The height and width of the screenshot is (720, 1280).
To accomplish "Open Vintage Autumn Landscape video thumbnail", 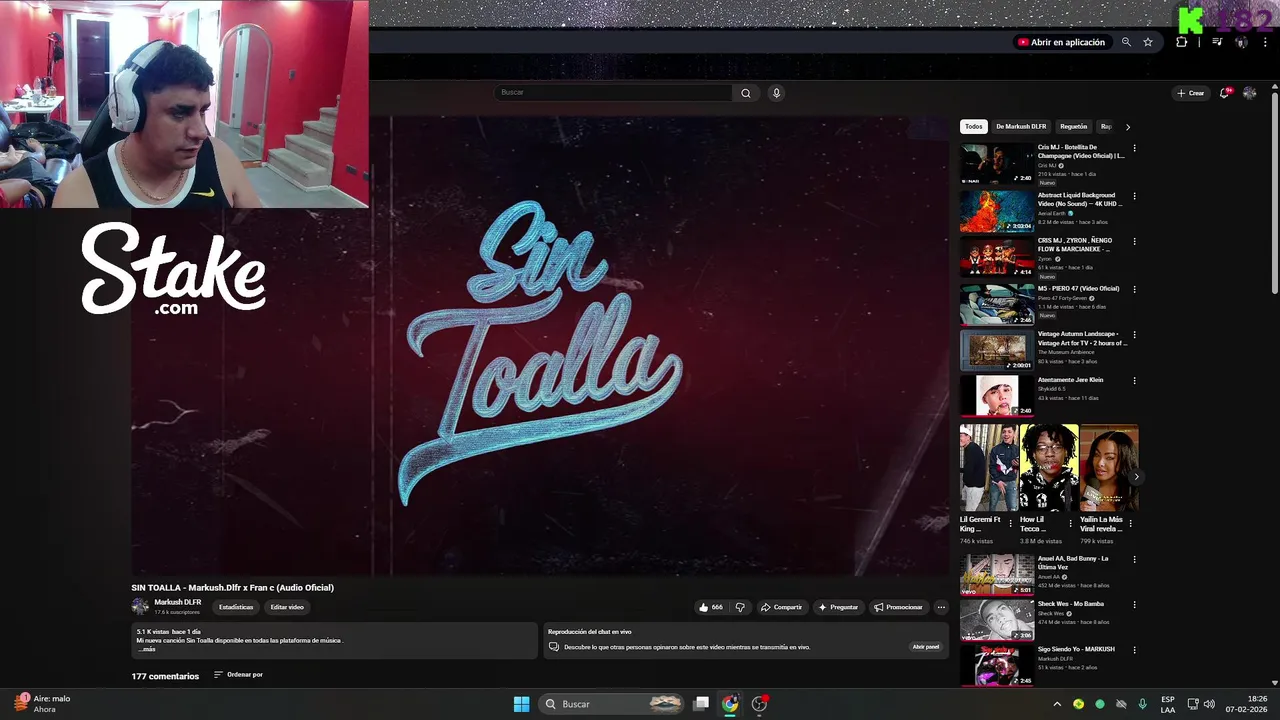I will pyautogui.click(x=997, y=350).
